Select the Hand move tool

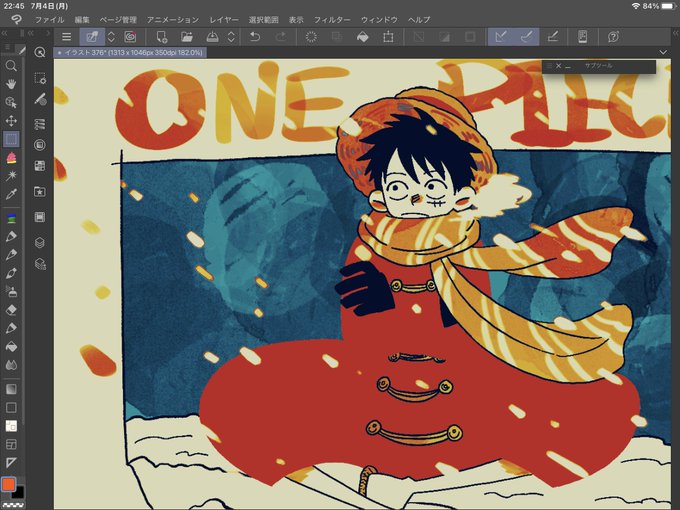[x=11, y=84]
